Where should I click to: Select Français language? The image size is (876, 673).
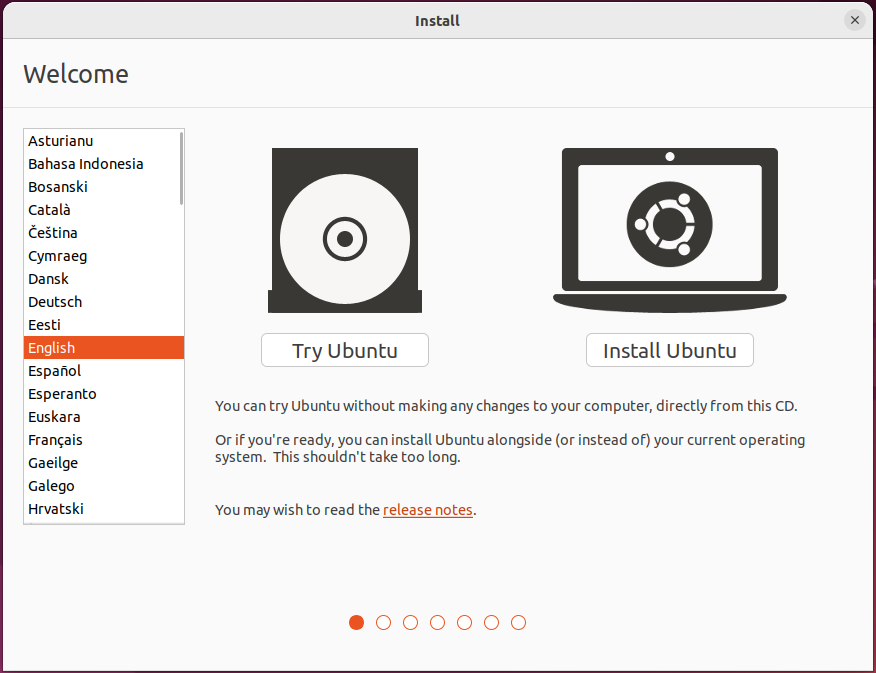point(103,440)
